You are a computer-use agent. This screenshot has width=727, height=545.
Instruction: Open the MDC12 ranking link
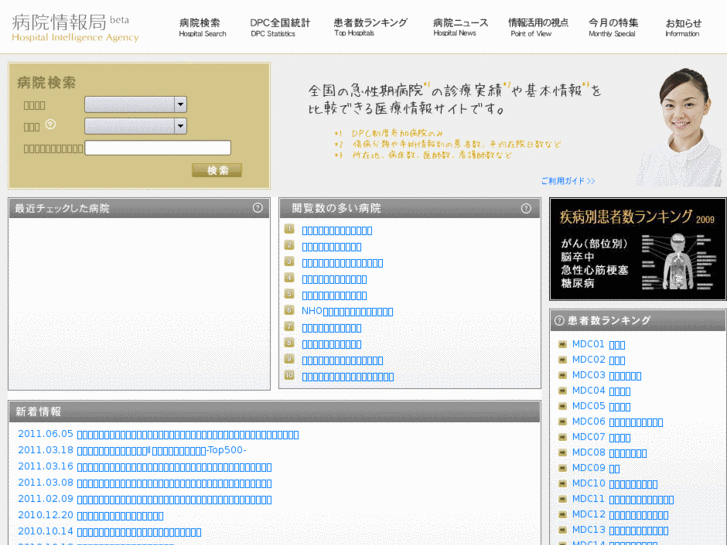pyautogui.click(x=620, y=514)
